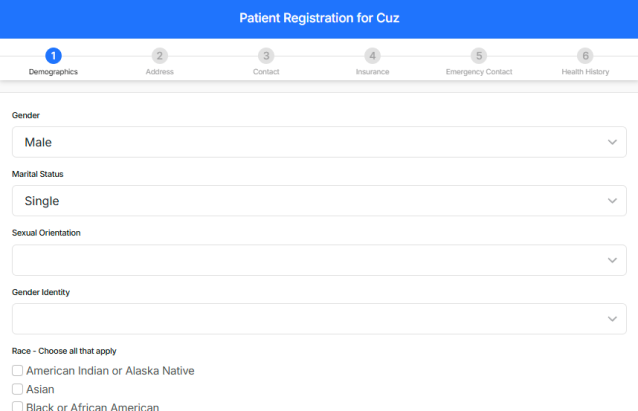Click step 5 Emergency Contact circle icon

tap(479, 56)
